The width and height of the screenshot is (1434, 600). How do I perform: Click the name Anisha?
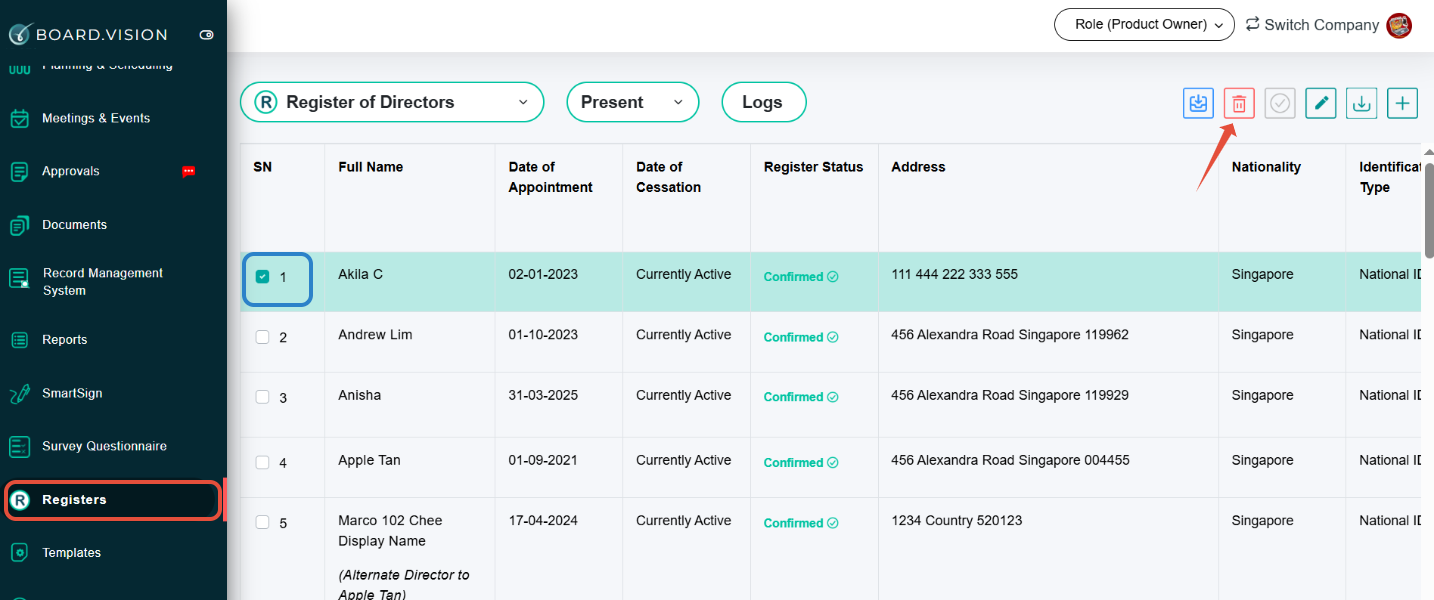(359, 395)
